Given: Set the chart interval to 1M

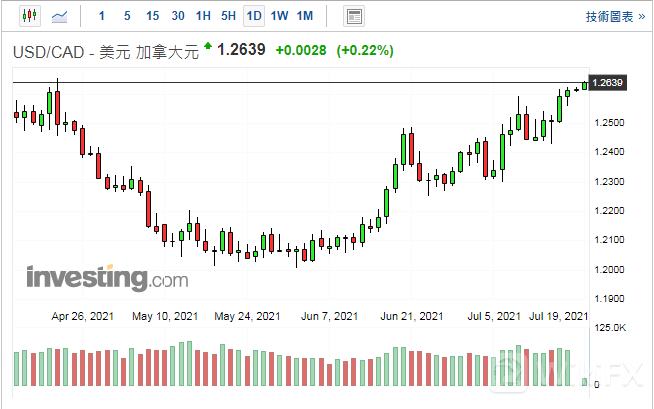Looking at the screenshot, I should [x=305, y=16].
